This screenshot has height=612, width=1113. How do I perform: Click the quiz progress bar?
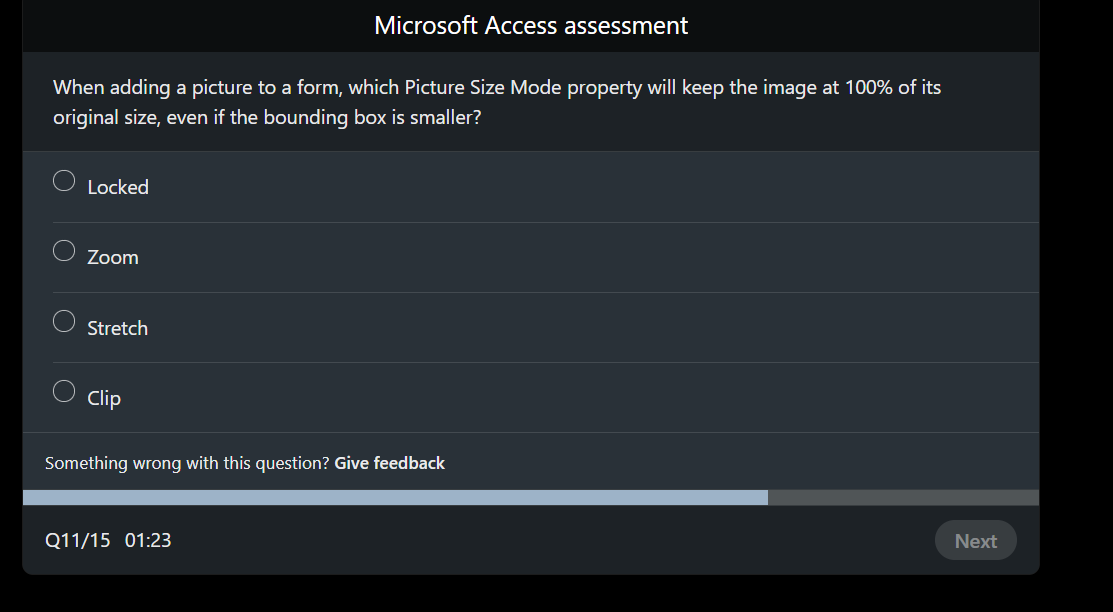click(531, 497)
